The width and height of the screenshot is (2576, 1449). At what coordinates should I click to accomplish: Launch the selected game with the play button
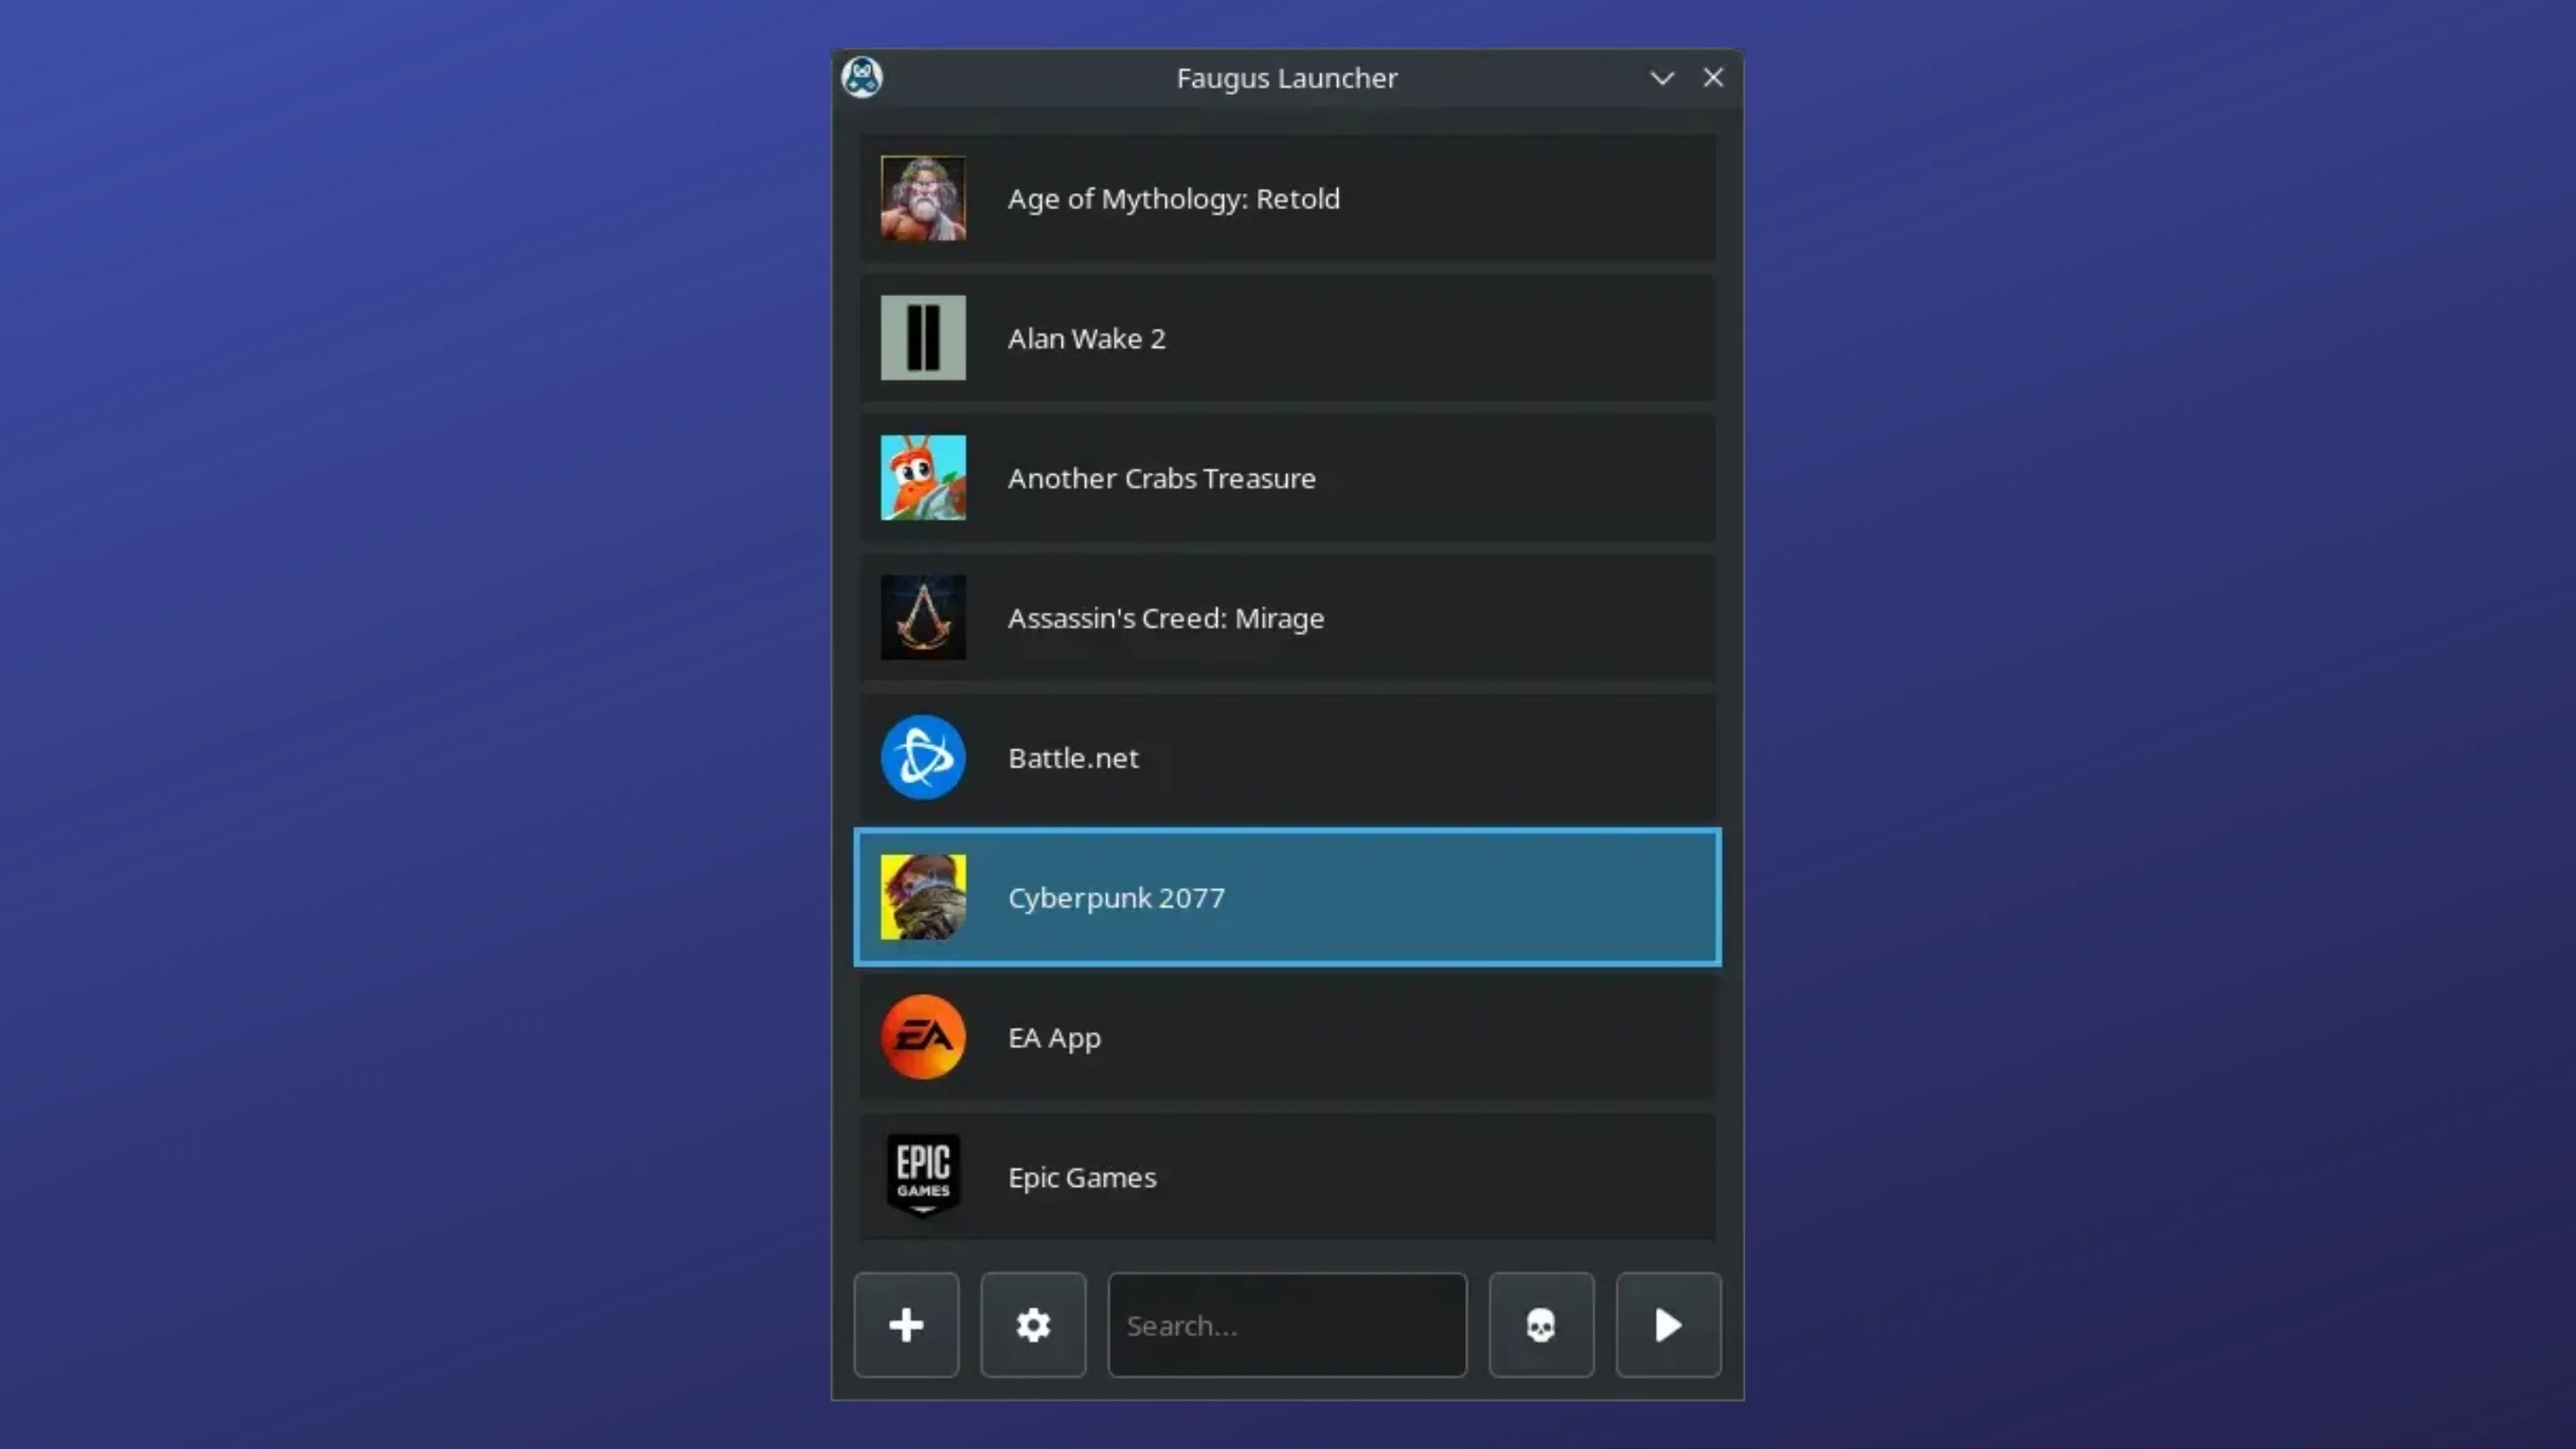click(1668, 1325)
